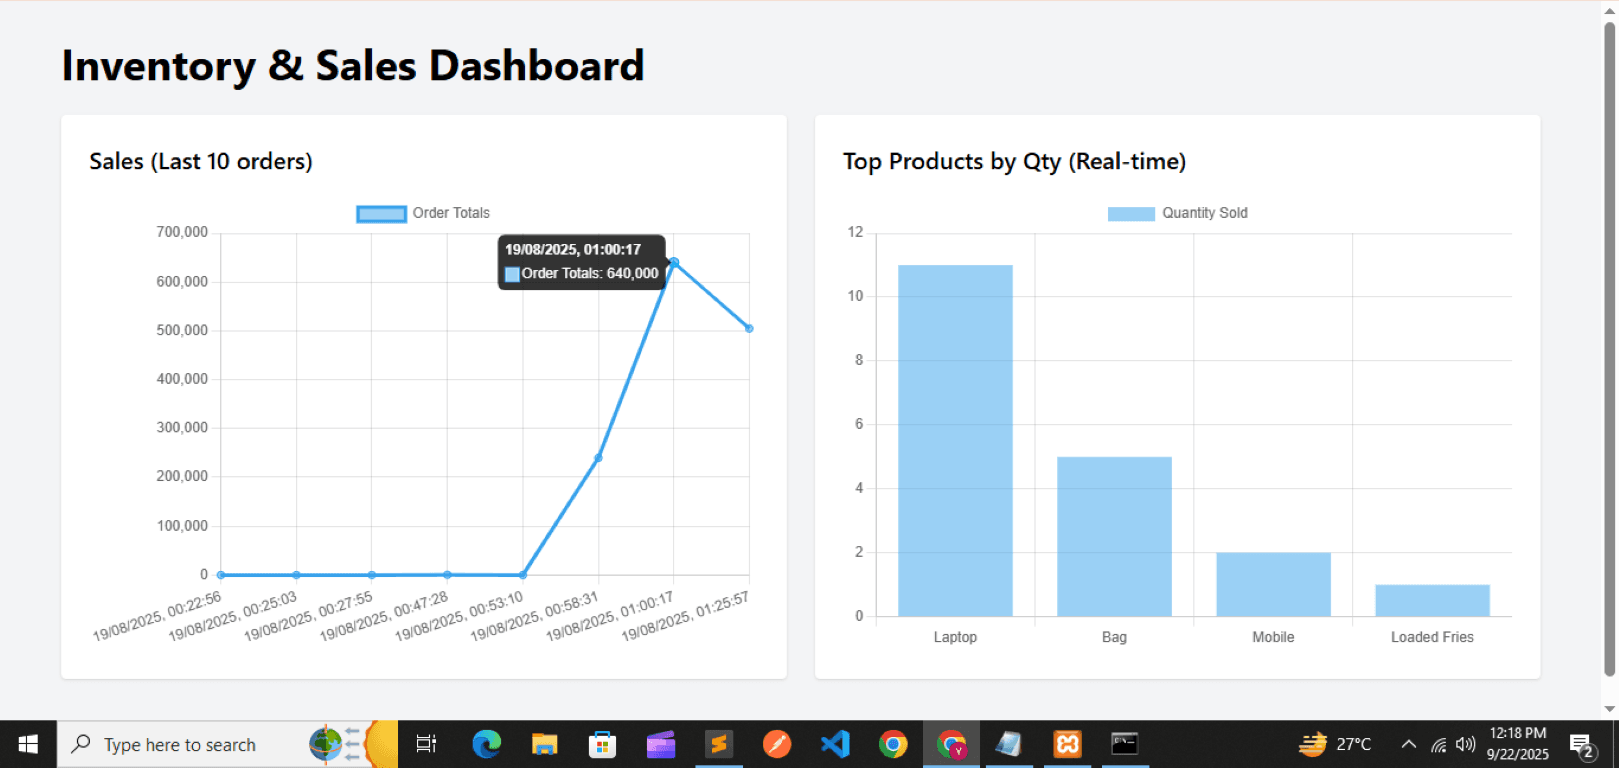Show hidden system tray icons
1619x768 pixels.
1409,744
